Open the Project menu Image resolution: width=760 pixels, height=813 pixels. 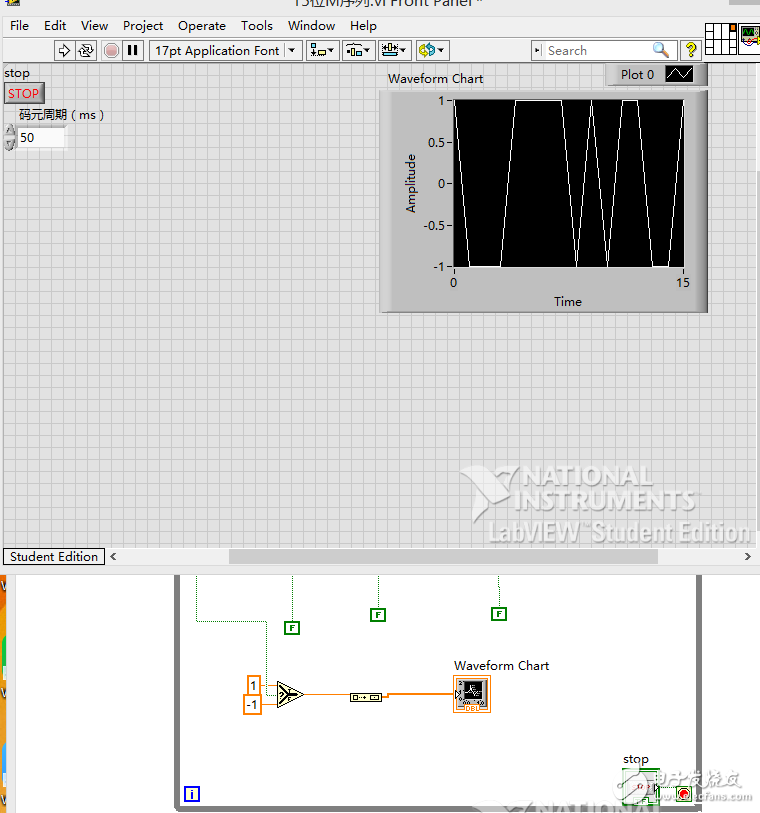143,25
